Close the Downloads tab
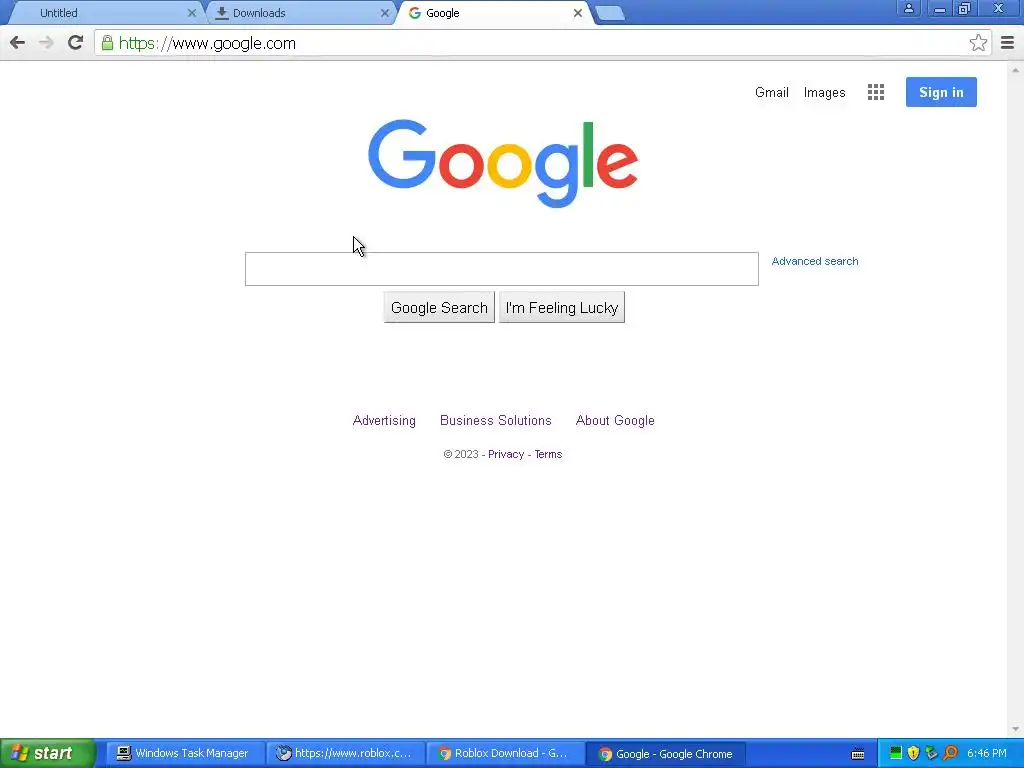This screenshot has width=1024, height=768. coord(385,13)
